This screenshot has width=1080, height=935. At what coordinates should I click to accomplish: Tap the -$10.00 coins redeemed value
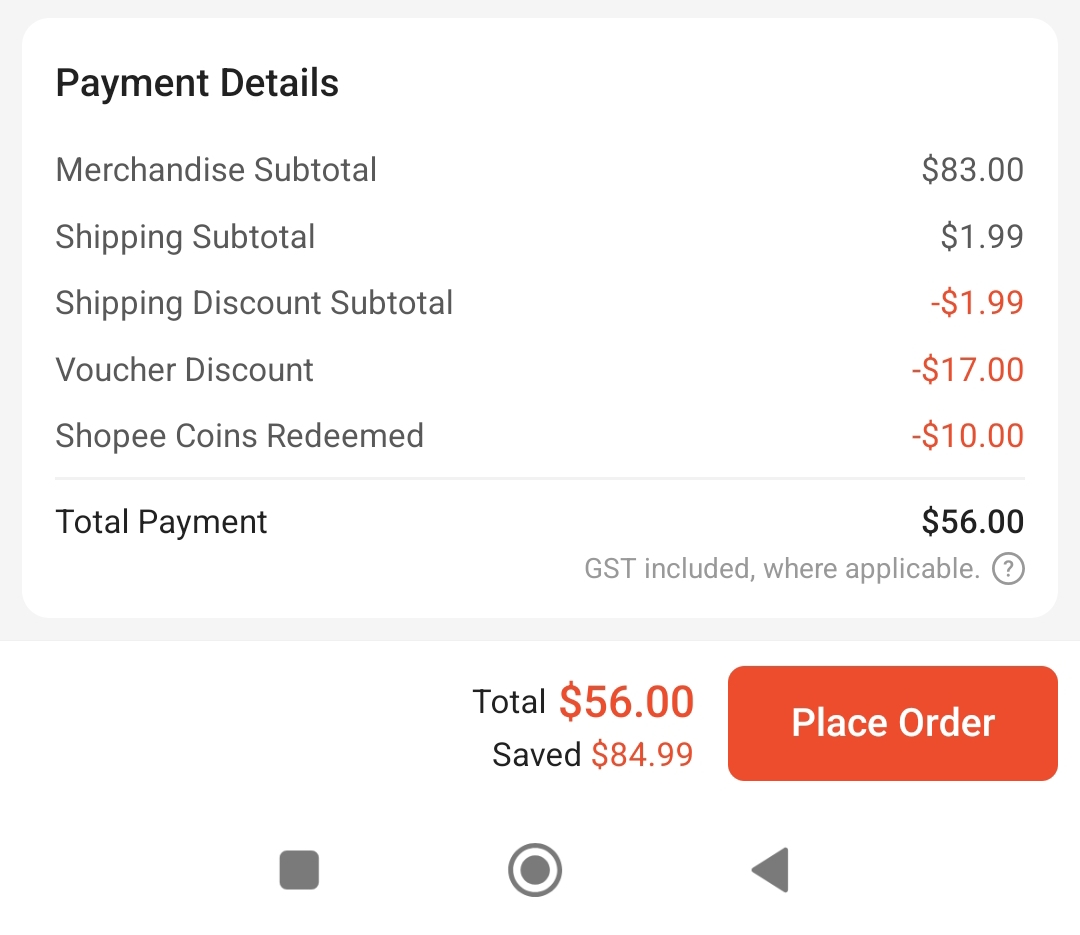[967, 436]
